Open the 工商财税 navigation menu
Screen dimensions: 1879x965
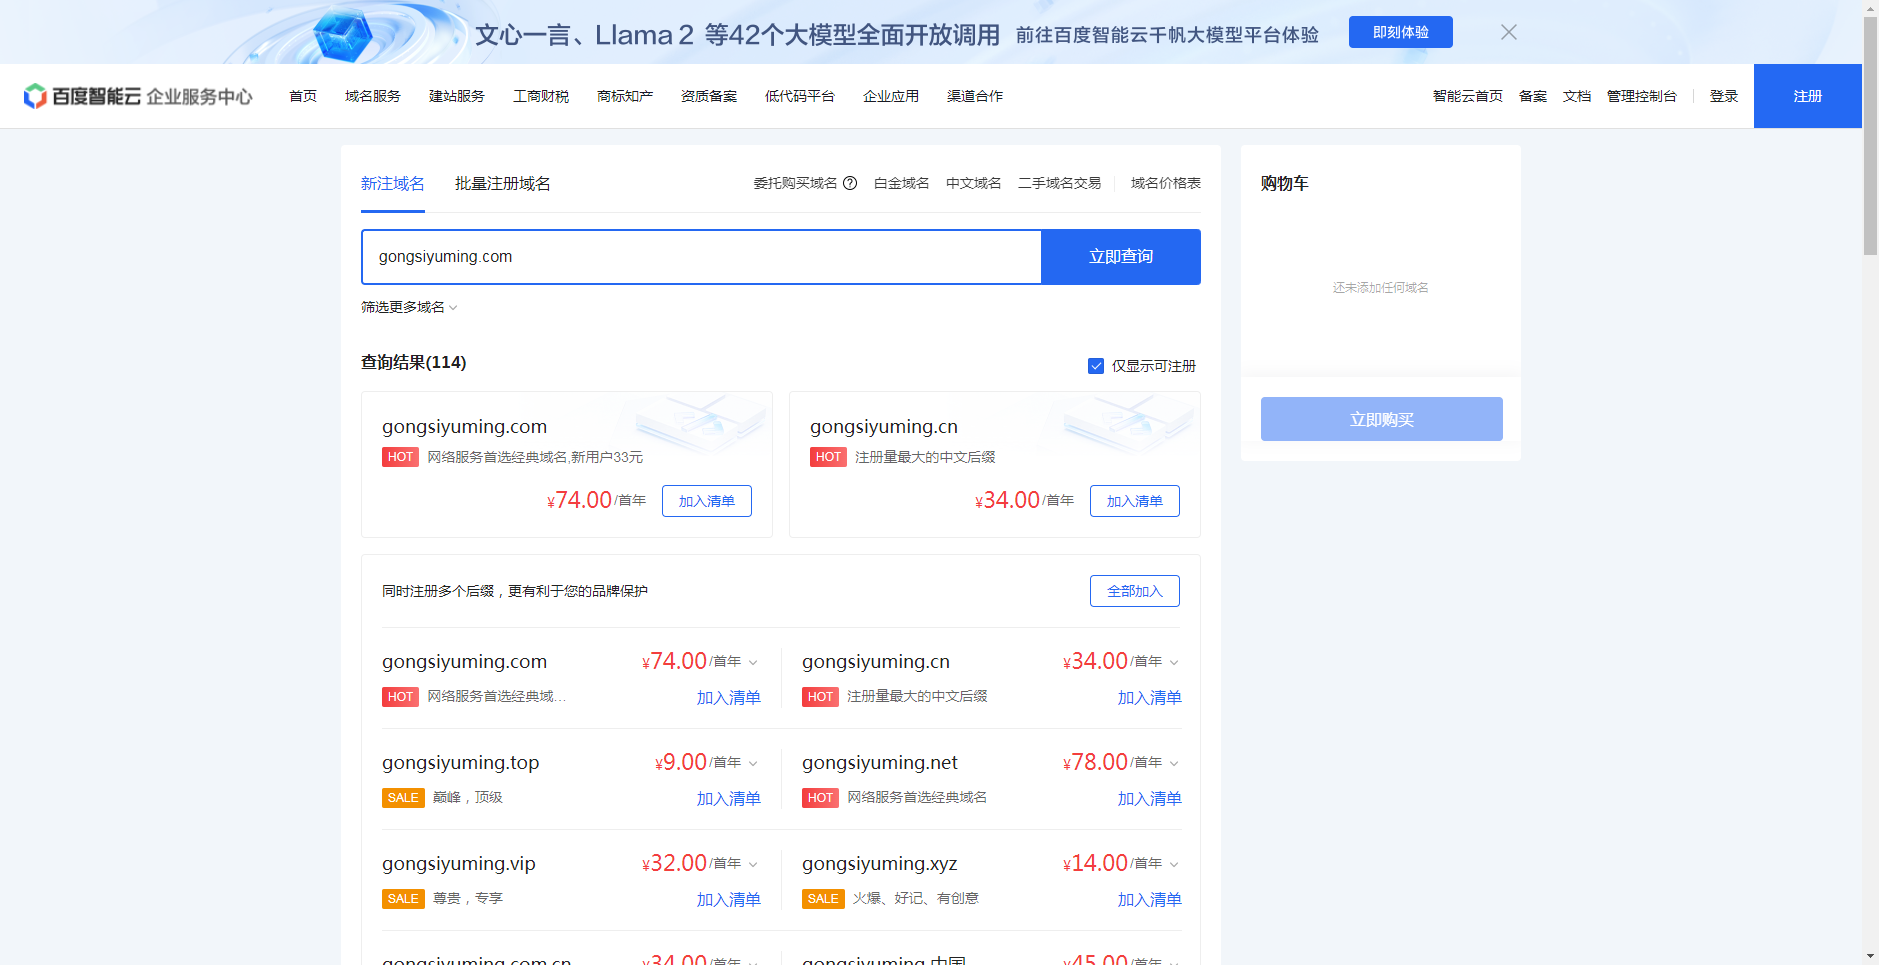click(540, 95)
